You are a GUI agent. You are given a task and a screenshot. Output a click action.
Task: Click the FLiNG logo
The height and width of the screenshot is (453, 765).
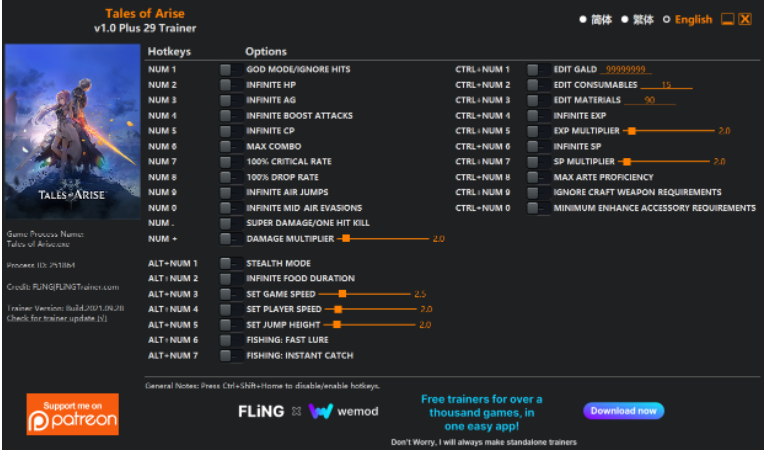(261, 412)
